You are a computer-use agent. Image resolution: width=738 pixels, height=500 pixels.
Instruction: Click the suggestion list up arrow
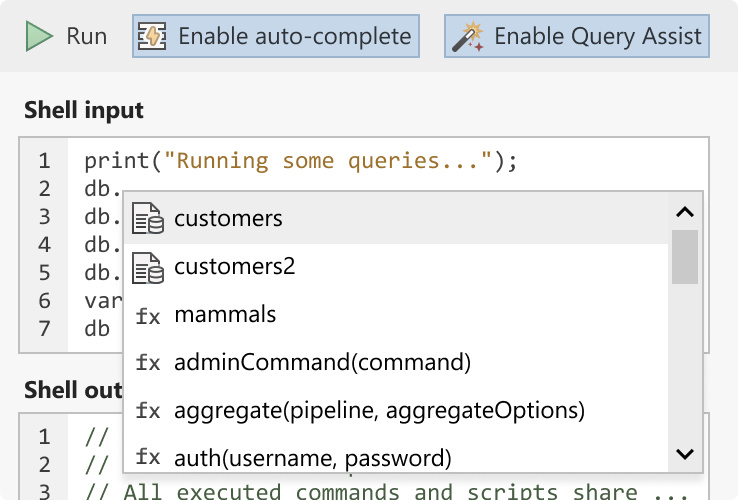pyautogui.click(x=685, y=212)
